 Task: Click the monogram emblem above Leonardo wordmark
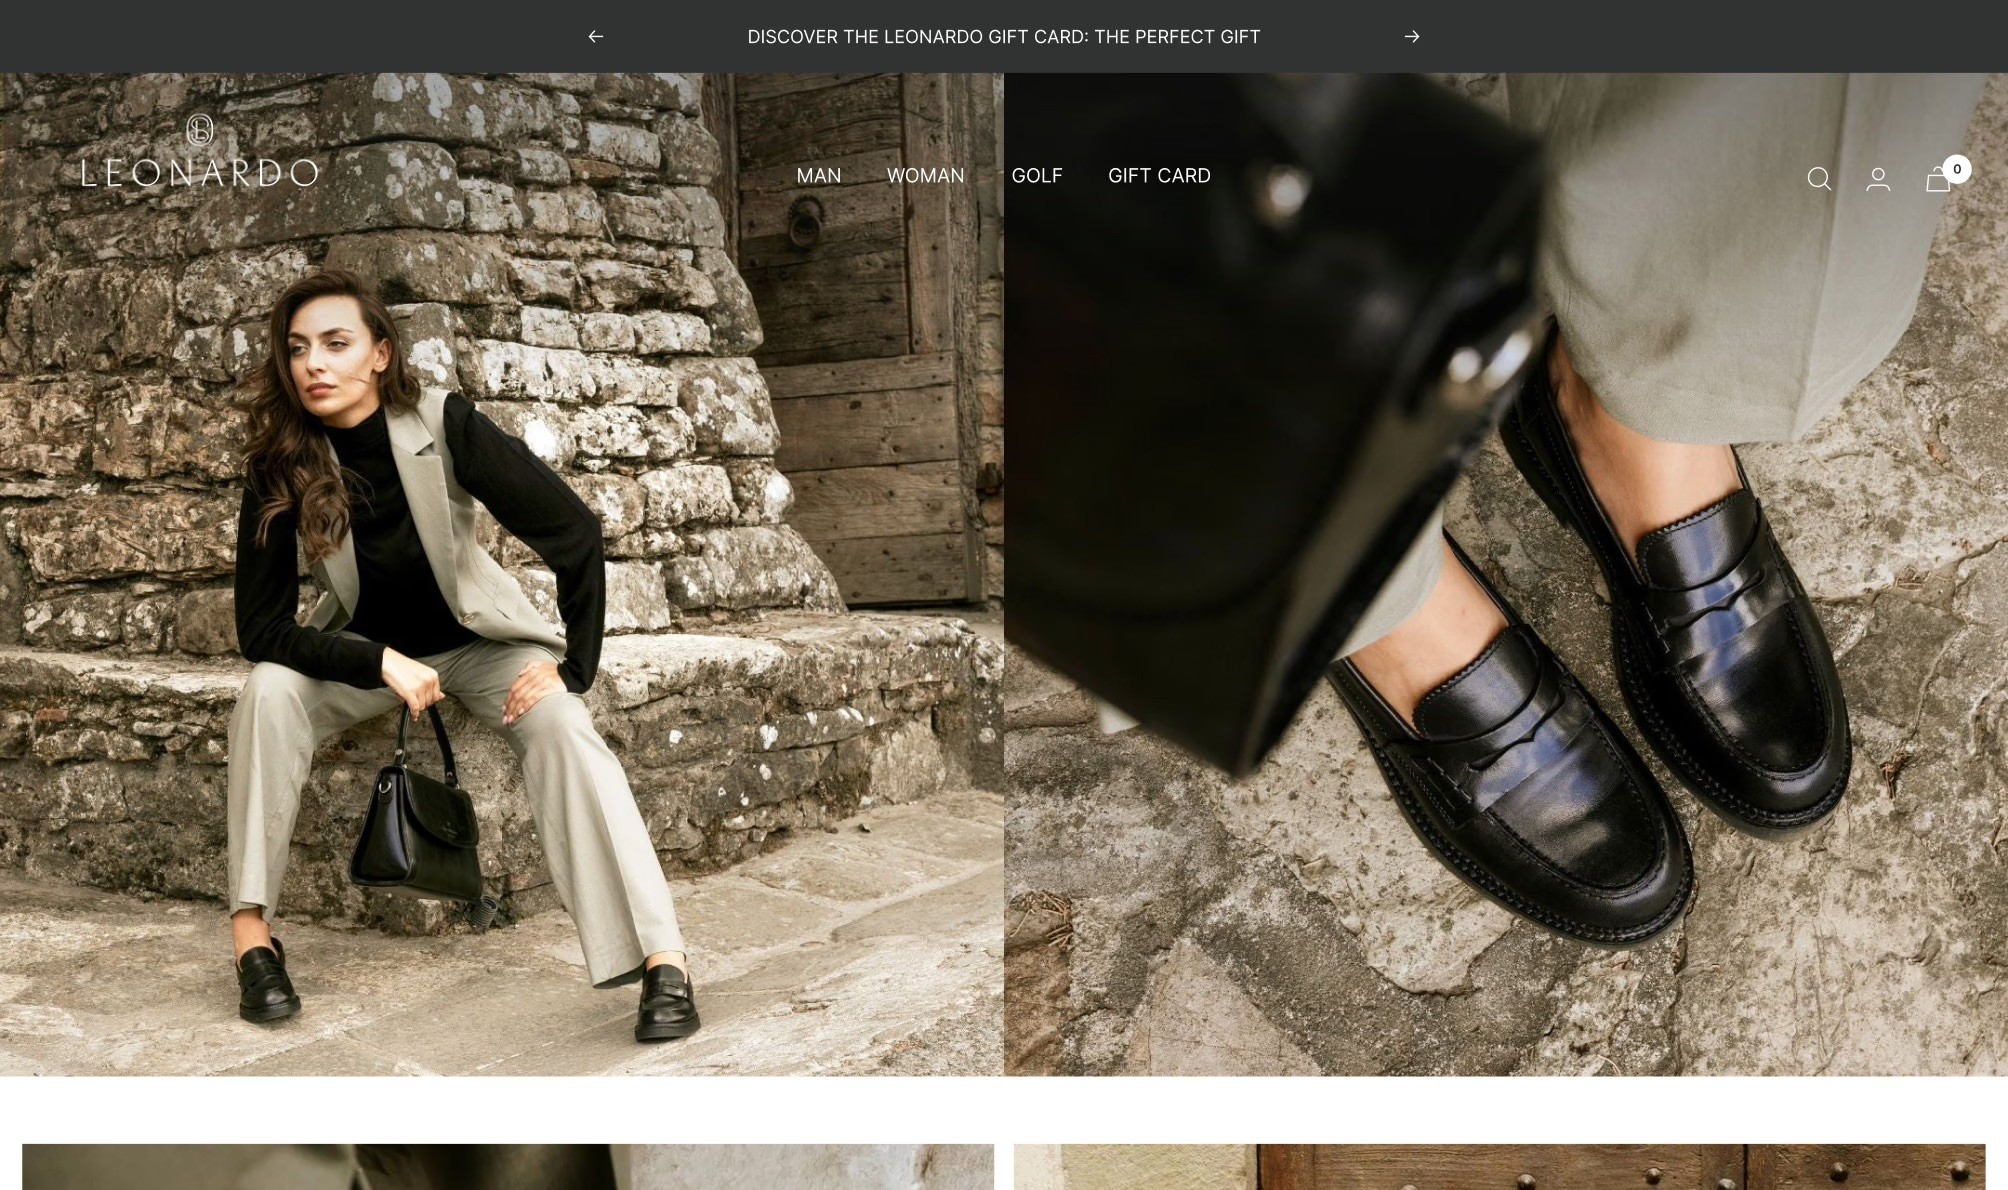click(200, 130)
